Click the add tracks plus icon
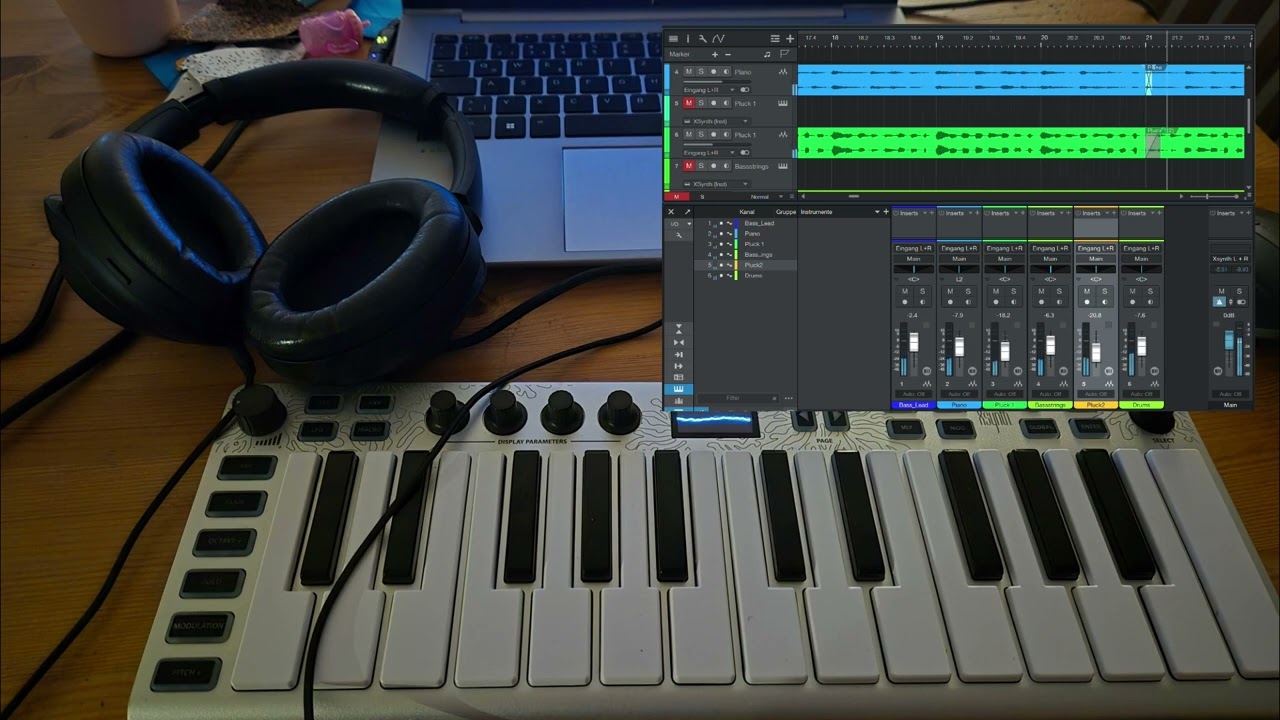This screenshot has height=720, width=1280. coord(790,39)
